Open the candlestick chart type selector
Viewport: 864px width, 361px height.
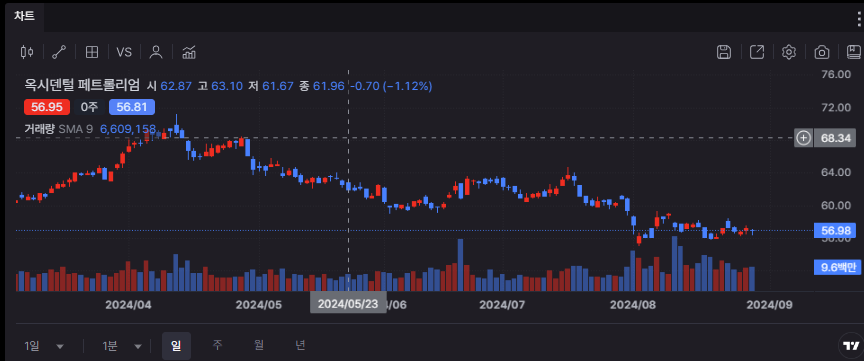[x=26, y=52]
